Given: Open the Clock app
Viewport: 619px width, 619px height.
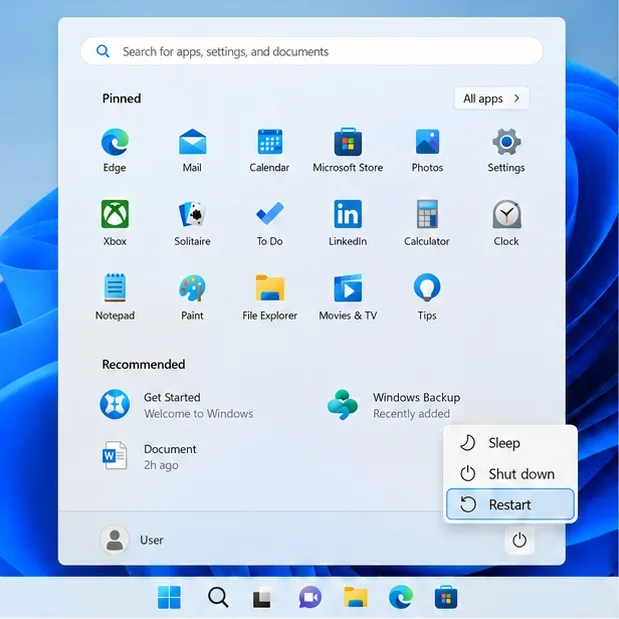Looking at the screenshot, I should (506, 223).
